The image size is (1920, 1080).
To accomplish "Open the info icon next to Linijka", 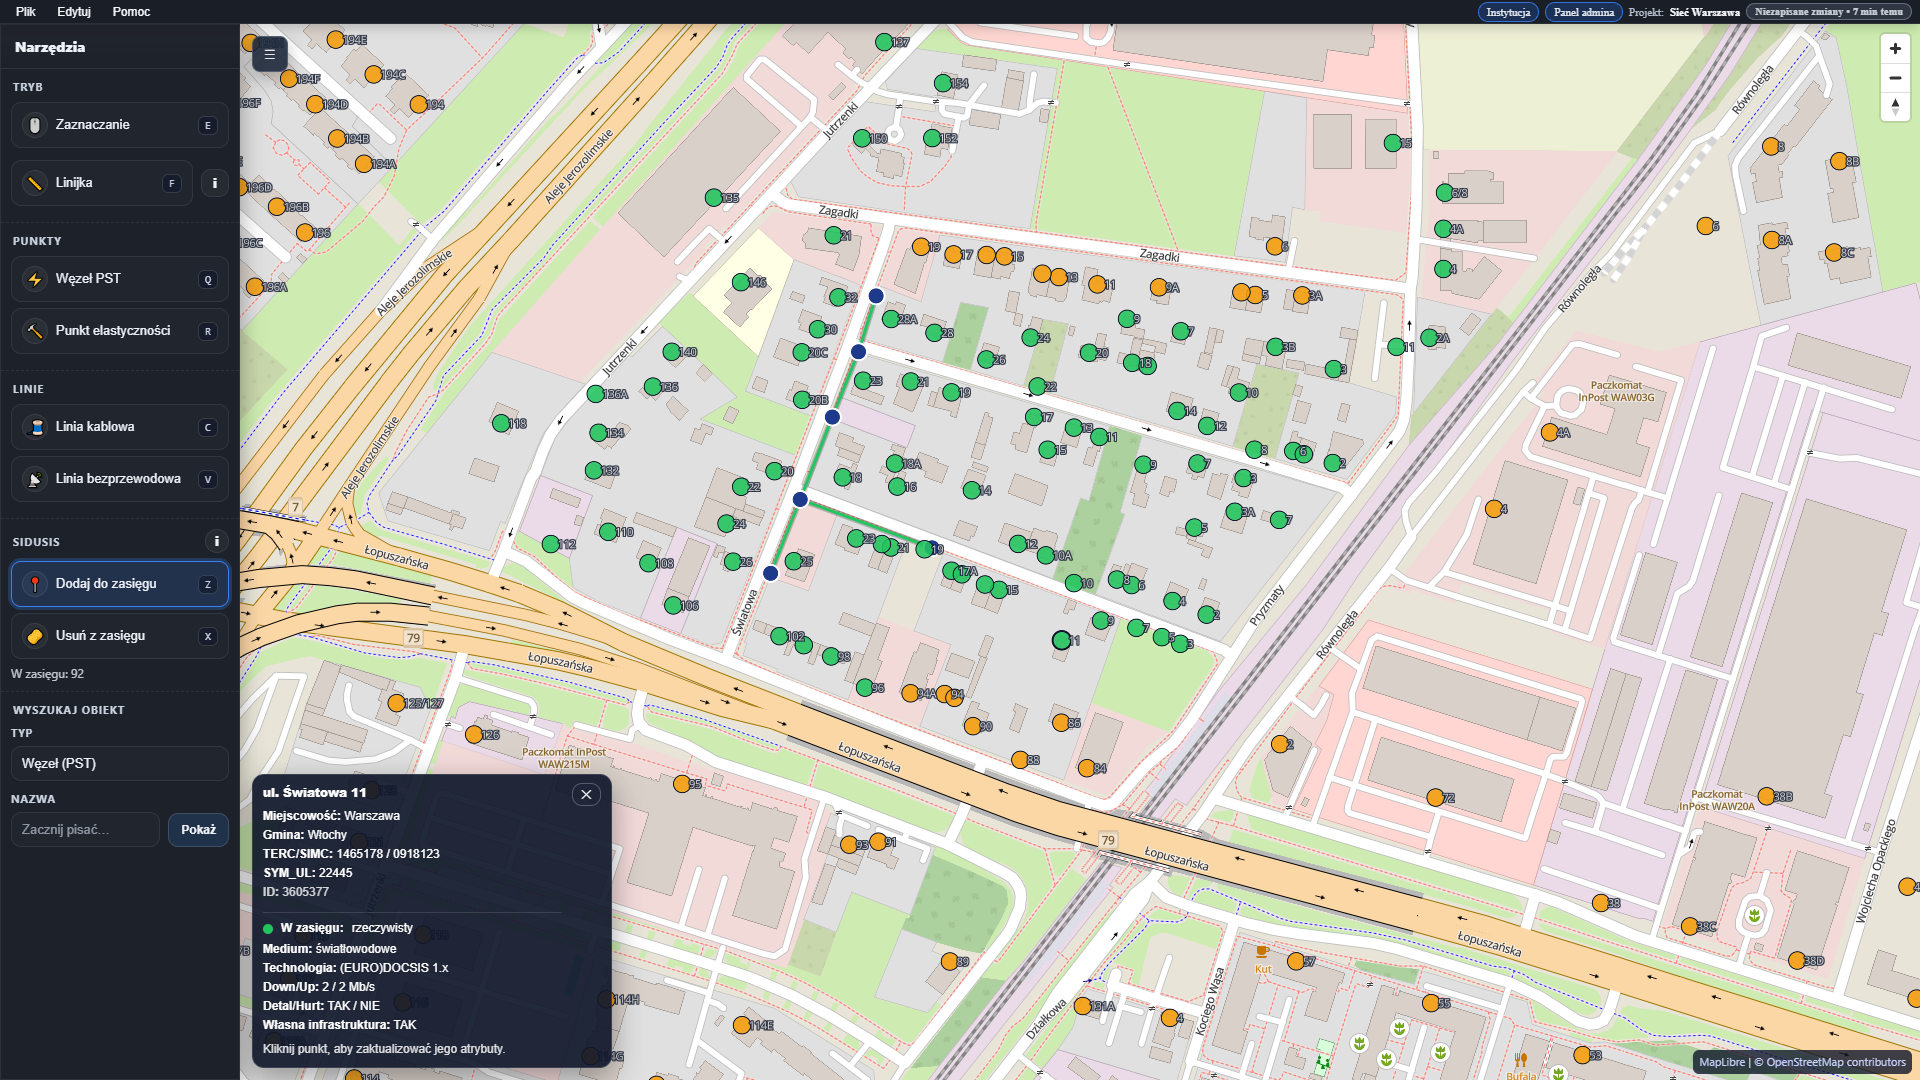I will coord(214,183).
